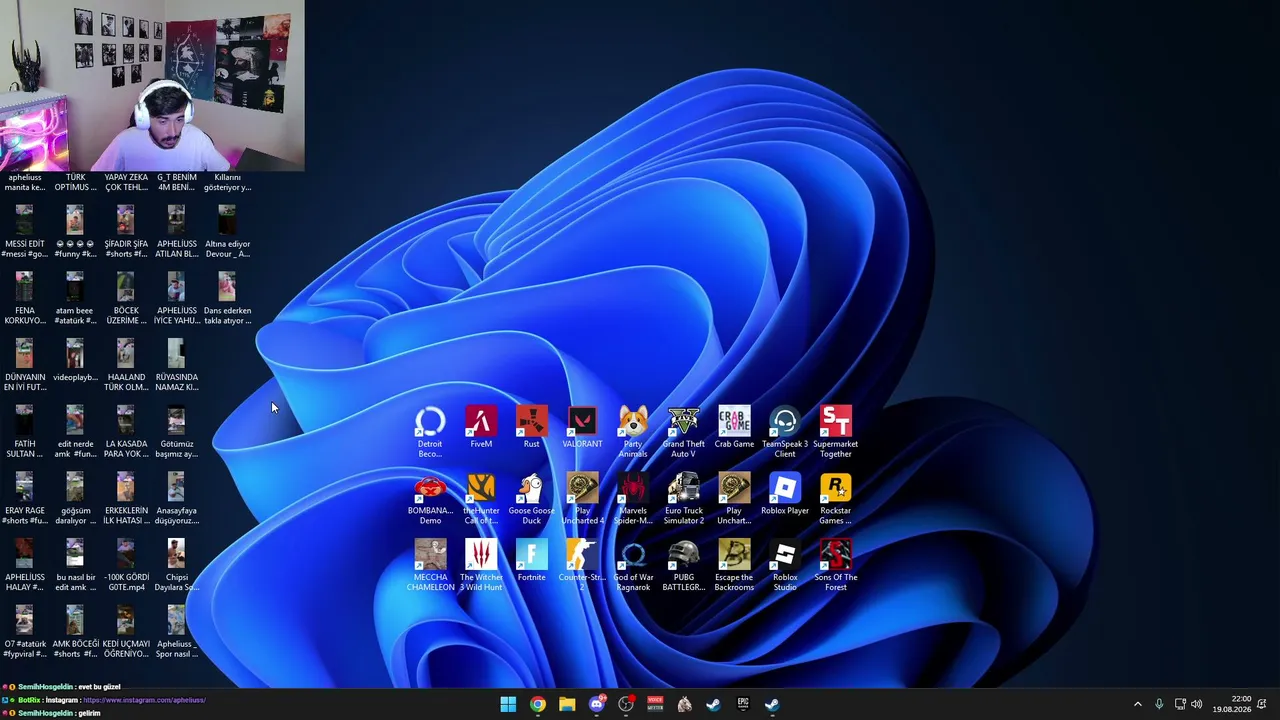Screen dimensions: 1280x720
Task: Select the Rust game icon
Action: [x=531, y=427]
